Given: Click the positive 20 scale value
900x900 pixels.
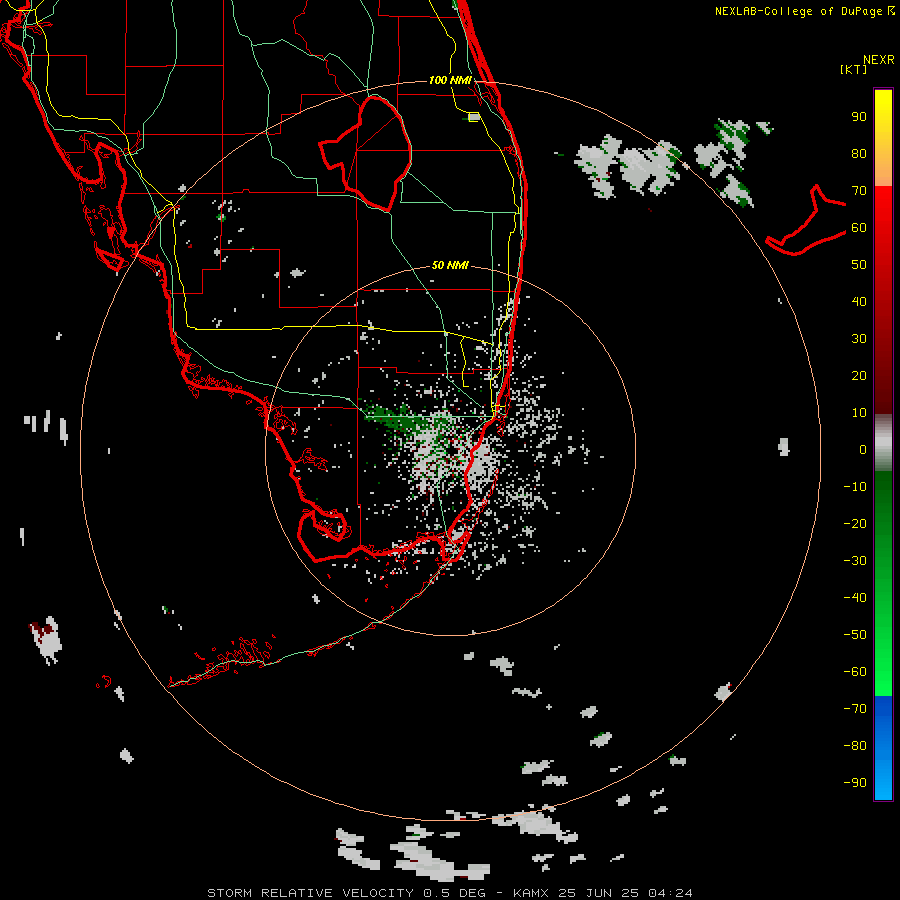Looking at the screenshot, I should point(859,375).
